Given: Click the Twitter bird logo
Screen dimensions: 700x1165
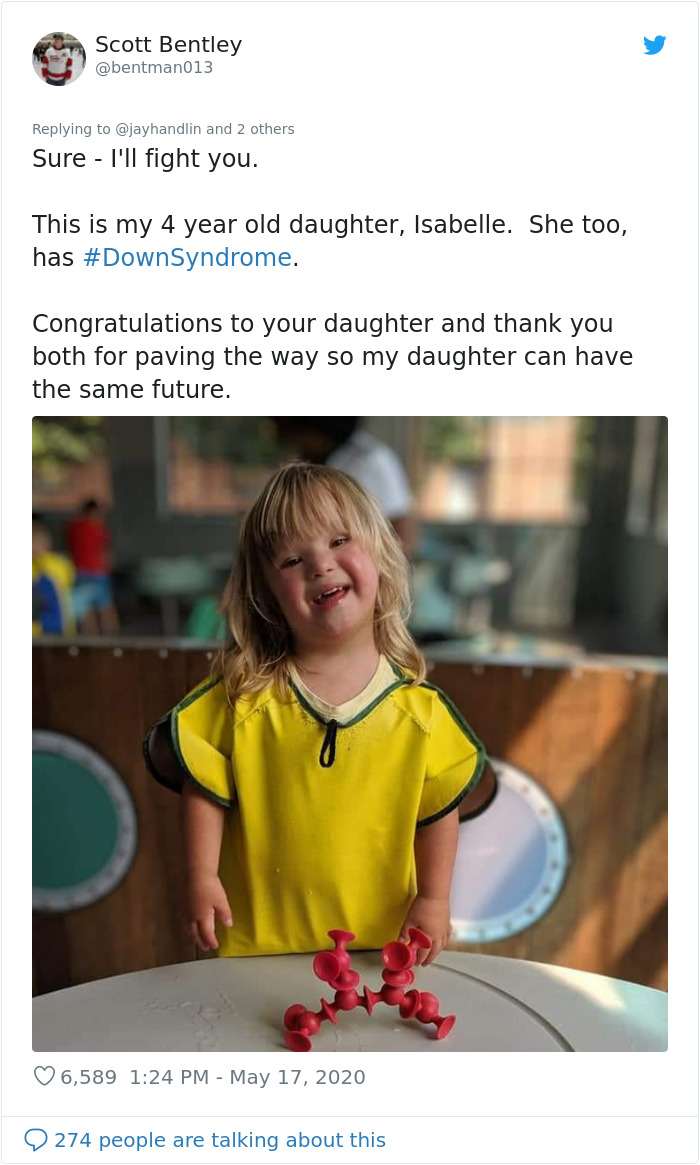Looking at the screenshot, I should 654,45.
